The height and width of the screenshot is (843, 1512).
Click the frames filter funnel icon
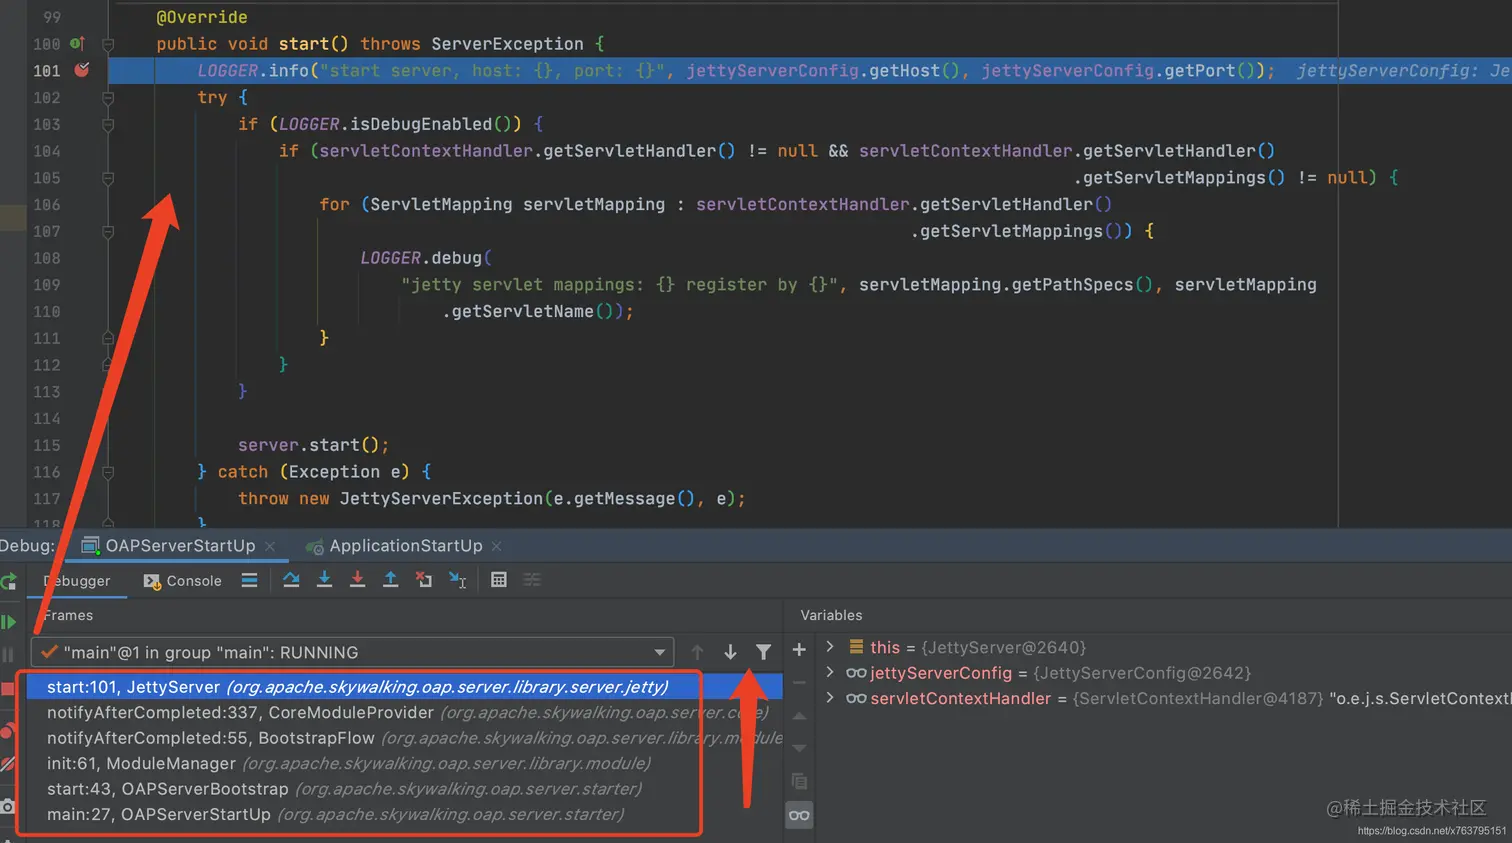[763, 652]
